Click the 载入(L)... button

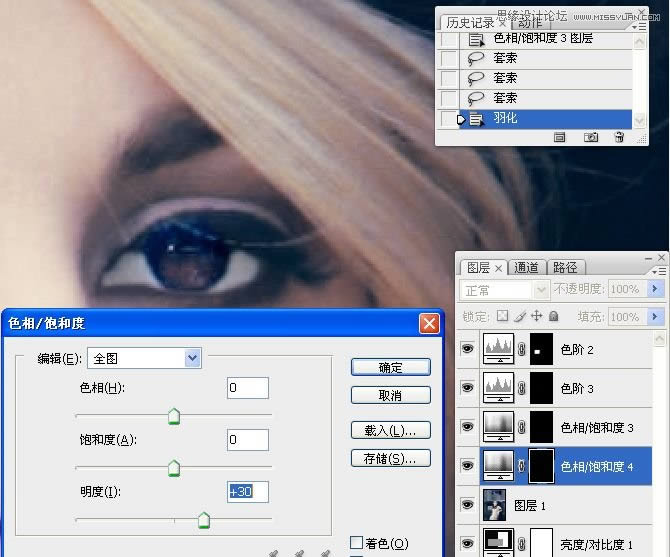pos(390,431)
